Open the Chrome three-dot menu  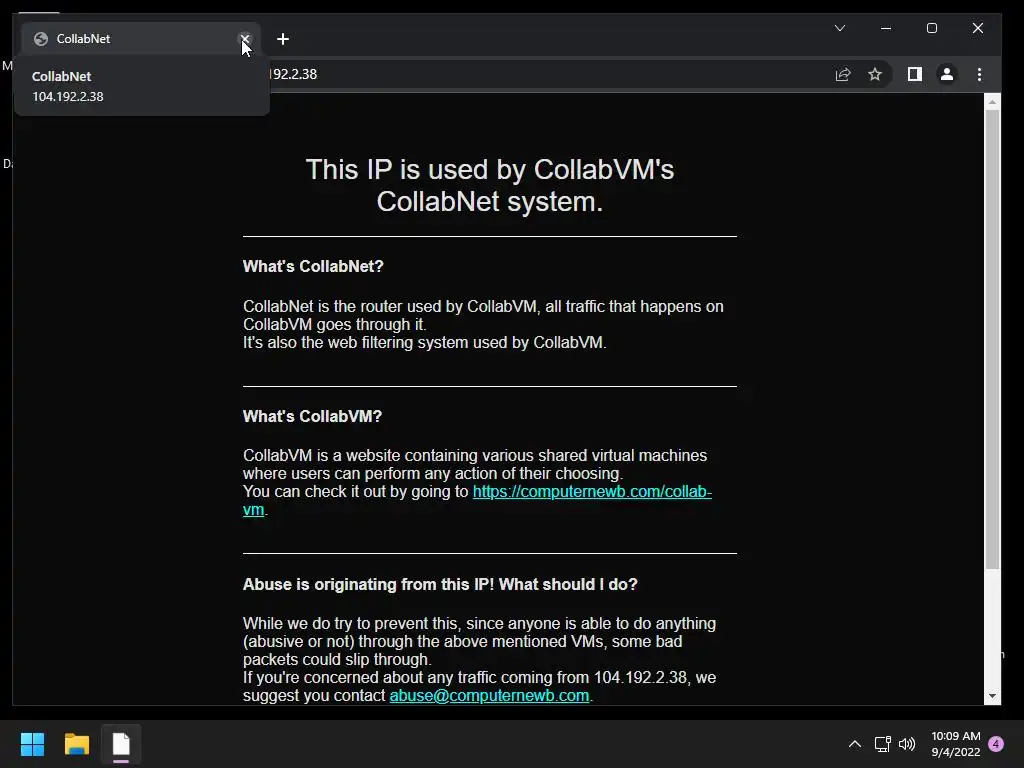pos(979,74)
